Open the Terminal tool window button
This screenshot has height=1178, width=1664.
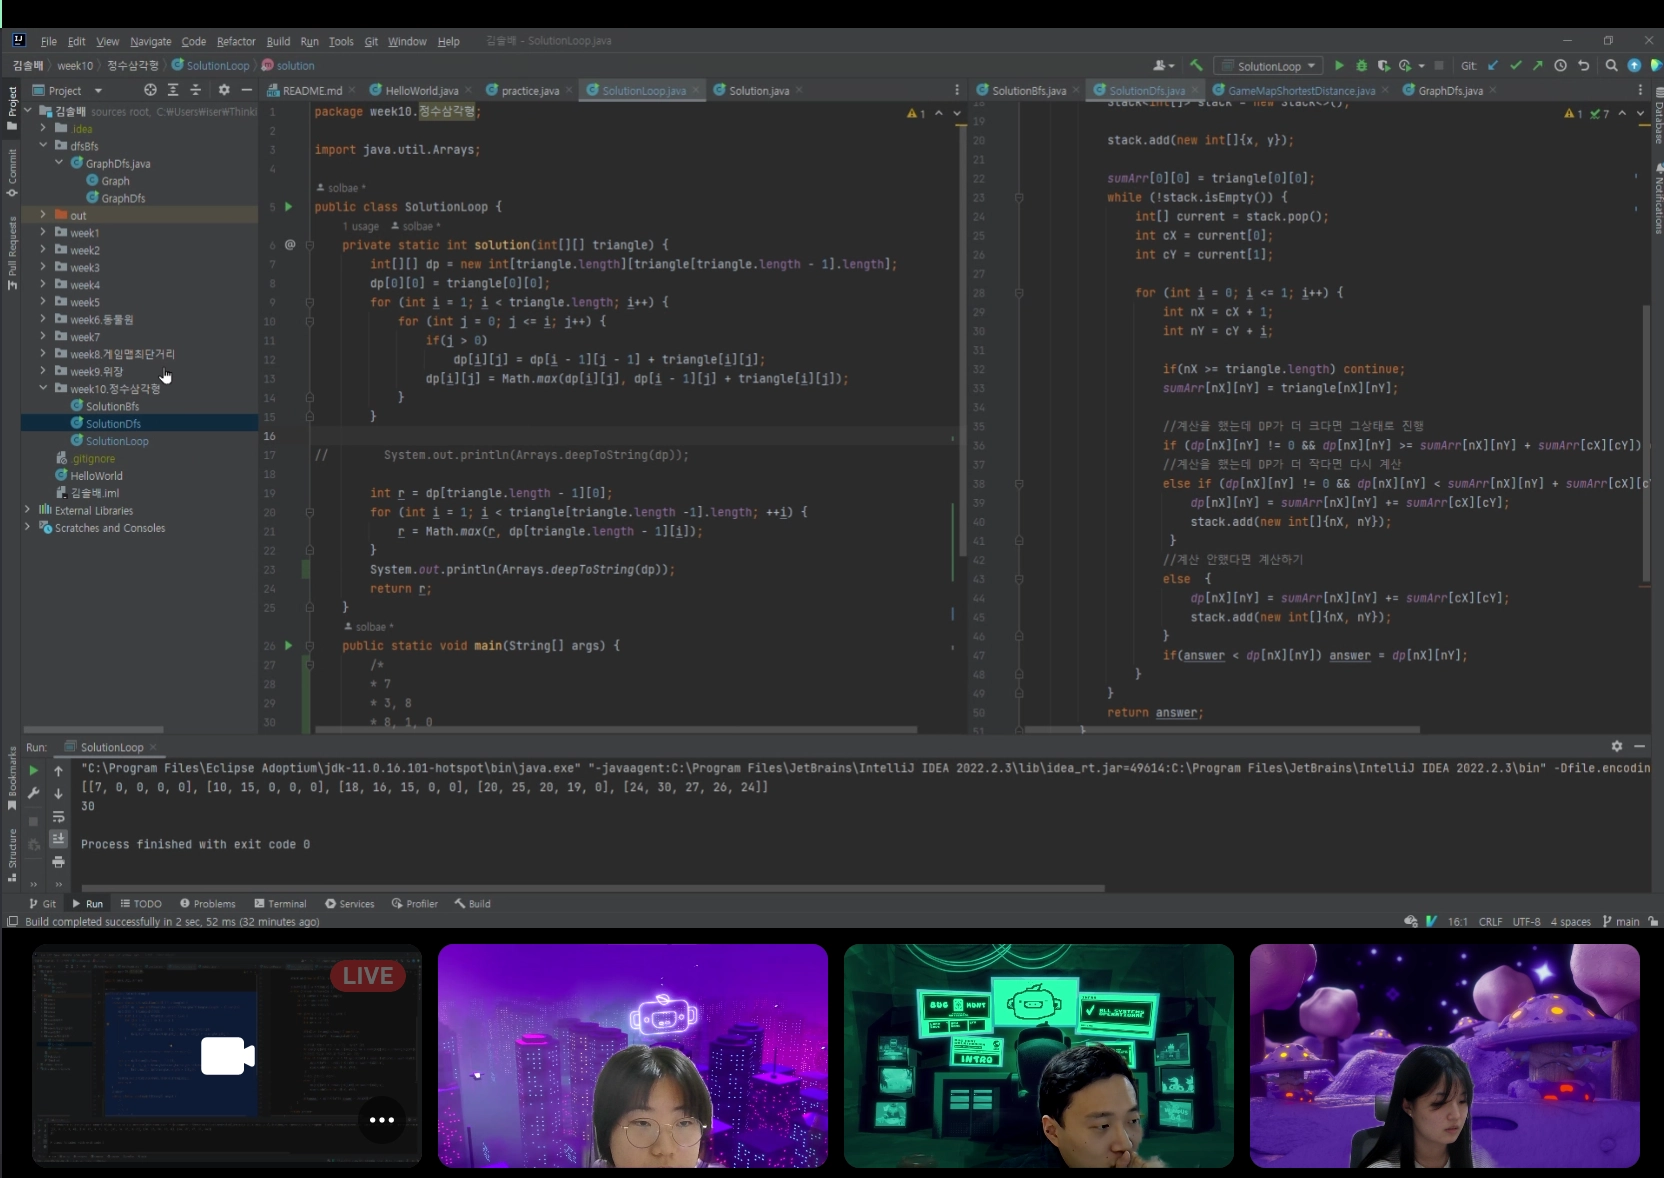(280, 904)
